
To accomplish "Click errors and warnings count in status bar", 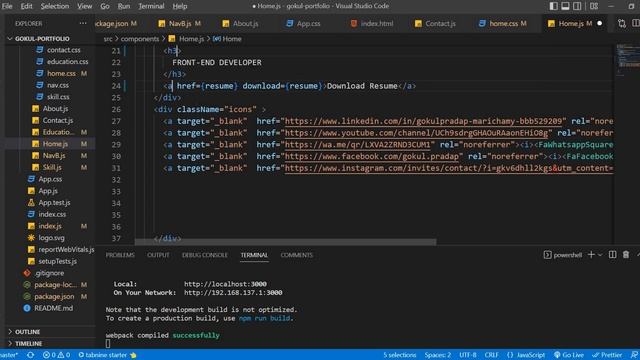I will 56,355.
